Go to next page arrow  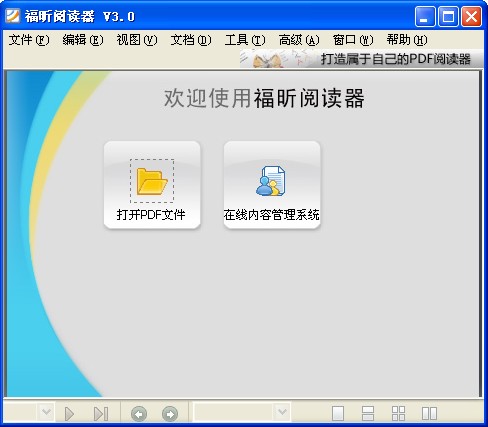(x=69, y=414)
